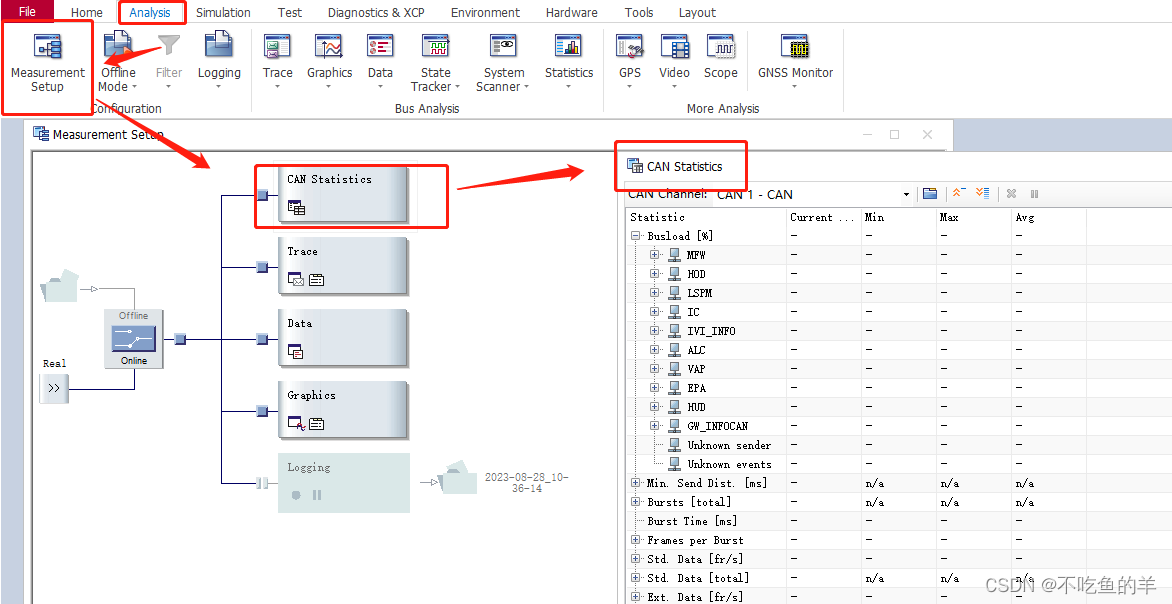This screenshot has width=1172, height=604.
Task: Open the Tools ribbon tab
Action: coord(639,12)
